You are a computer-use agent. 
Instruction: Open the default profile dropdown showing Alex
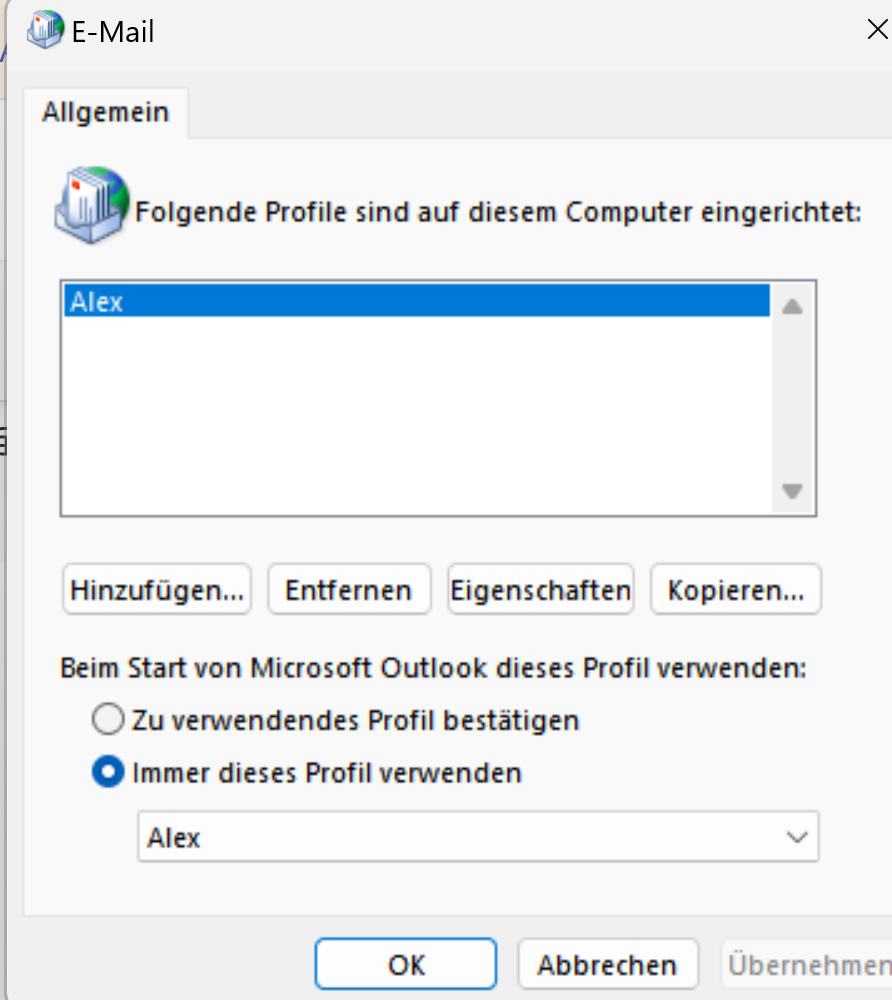(478, 837)
